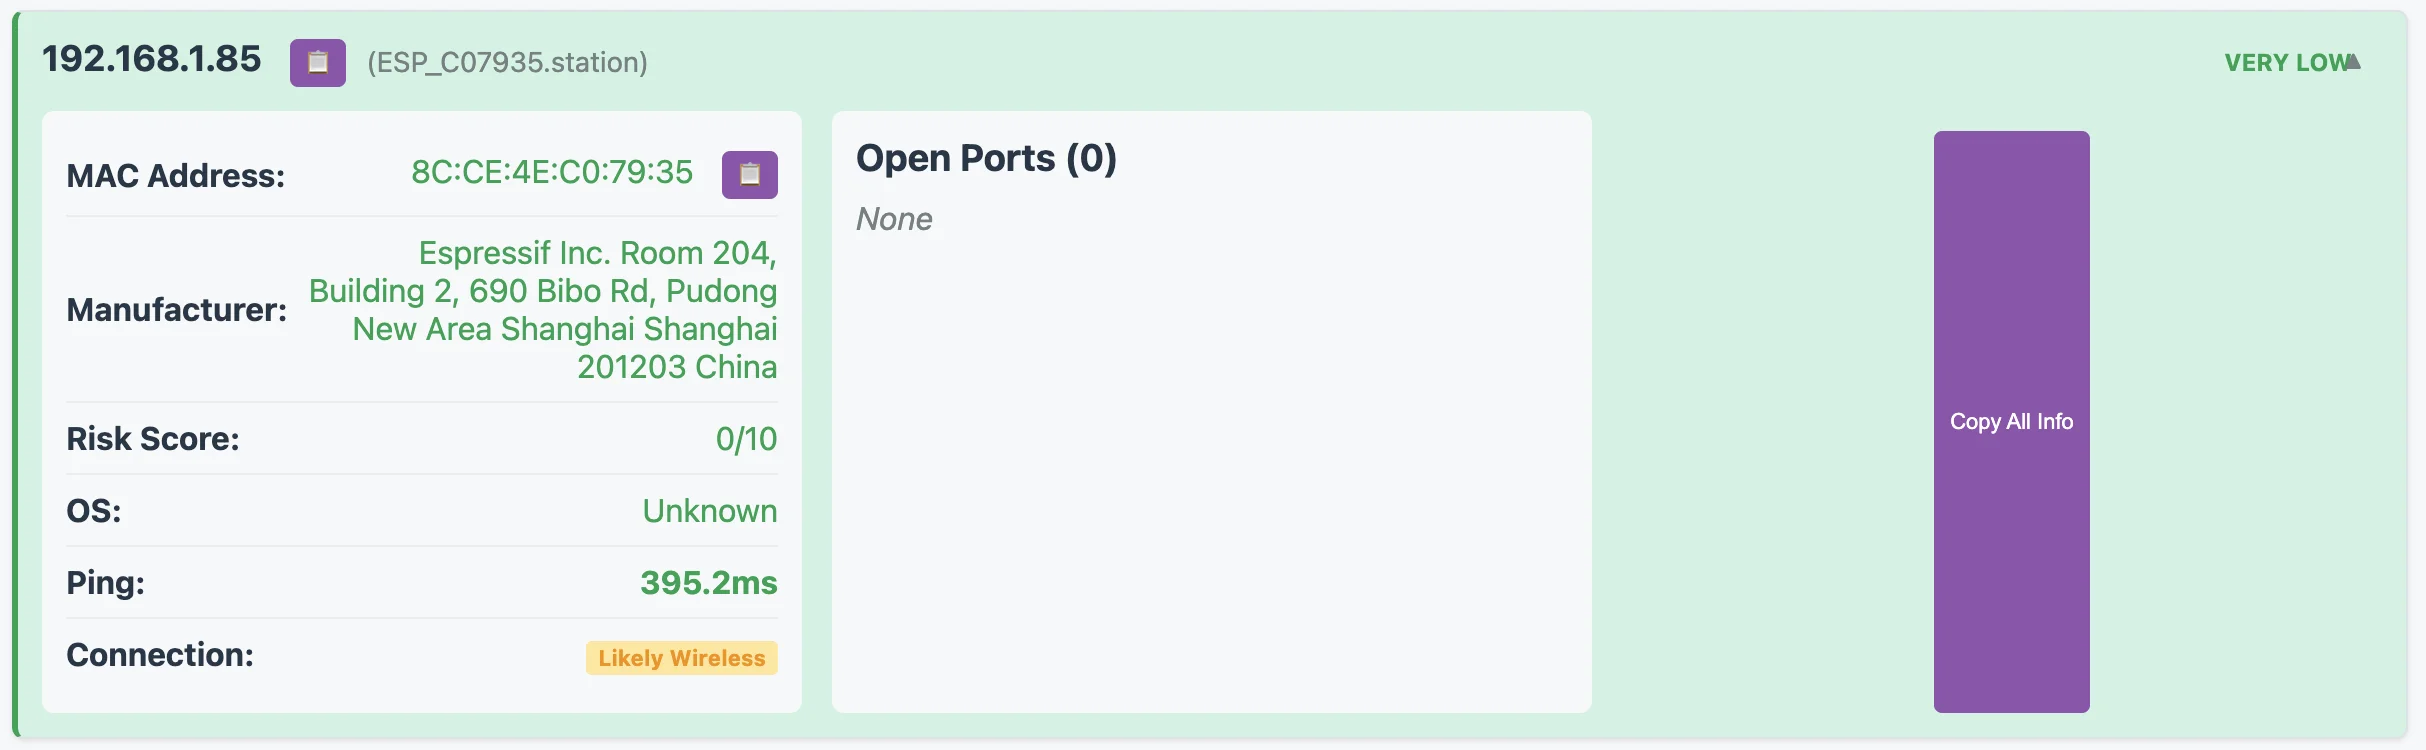2426x750 pixels.
Task: Click the Likely Wireless connection badge
Action: [x=682, y=658]
